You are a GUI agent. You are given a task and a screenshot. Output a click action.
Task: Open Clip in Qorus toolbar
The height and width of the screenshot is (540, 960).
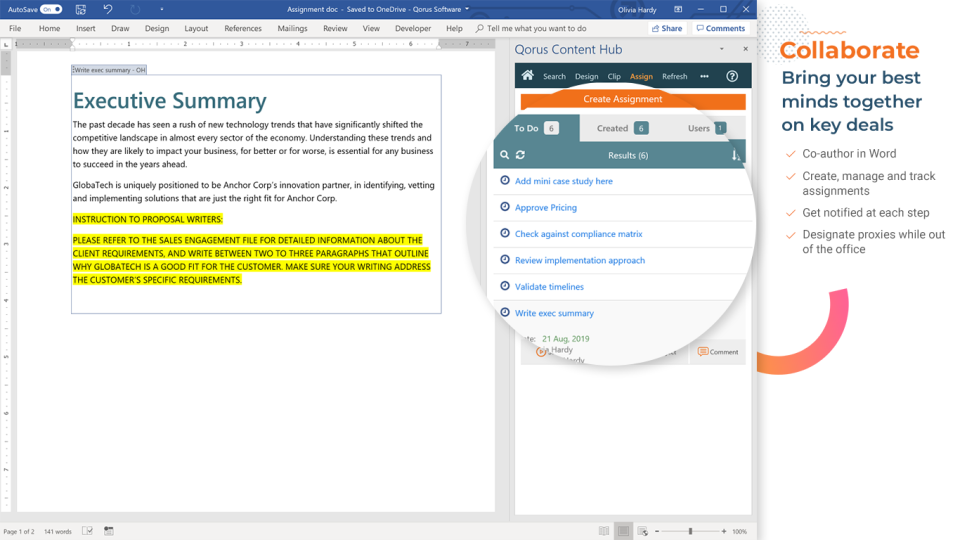click(614, 77)
